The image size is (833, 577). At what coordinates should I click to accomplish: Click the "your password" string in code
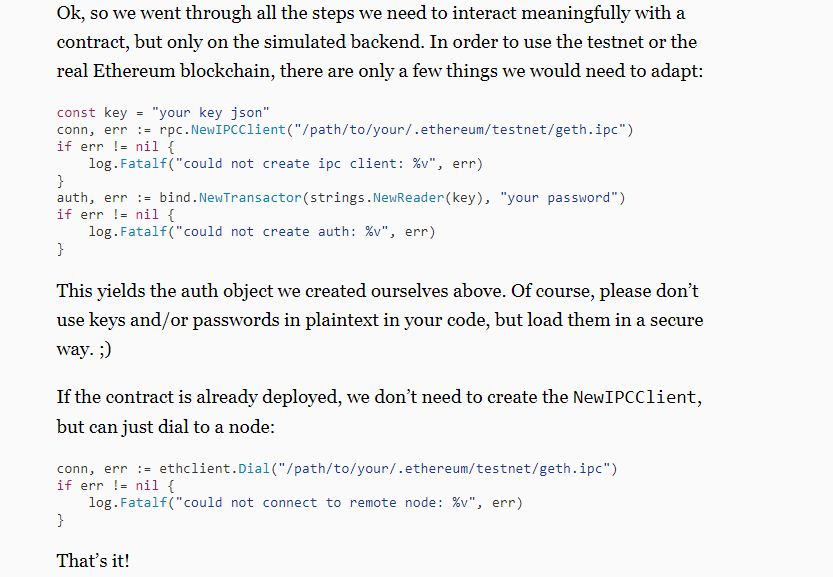(561, 197)
